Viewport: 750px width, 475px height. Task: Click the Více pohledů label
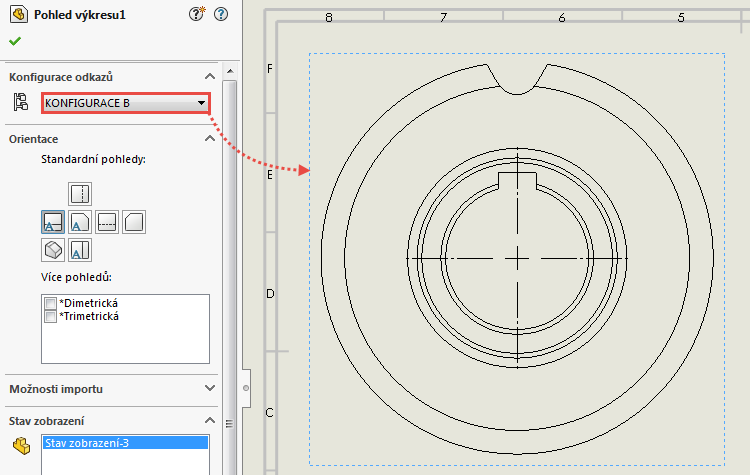(77, 277)
